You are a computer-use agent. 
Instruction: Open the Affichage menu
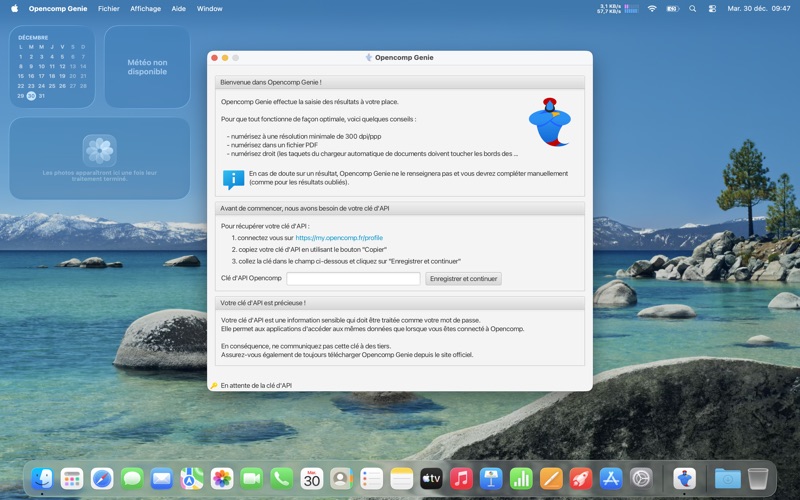pos(145,9)
